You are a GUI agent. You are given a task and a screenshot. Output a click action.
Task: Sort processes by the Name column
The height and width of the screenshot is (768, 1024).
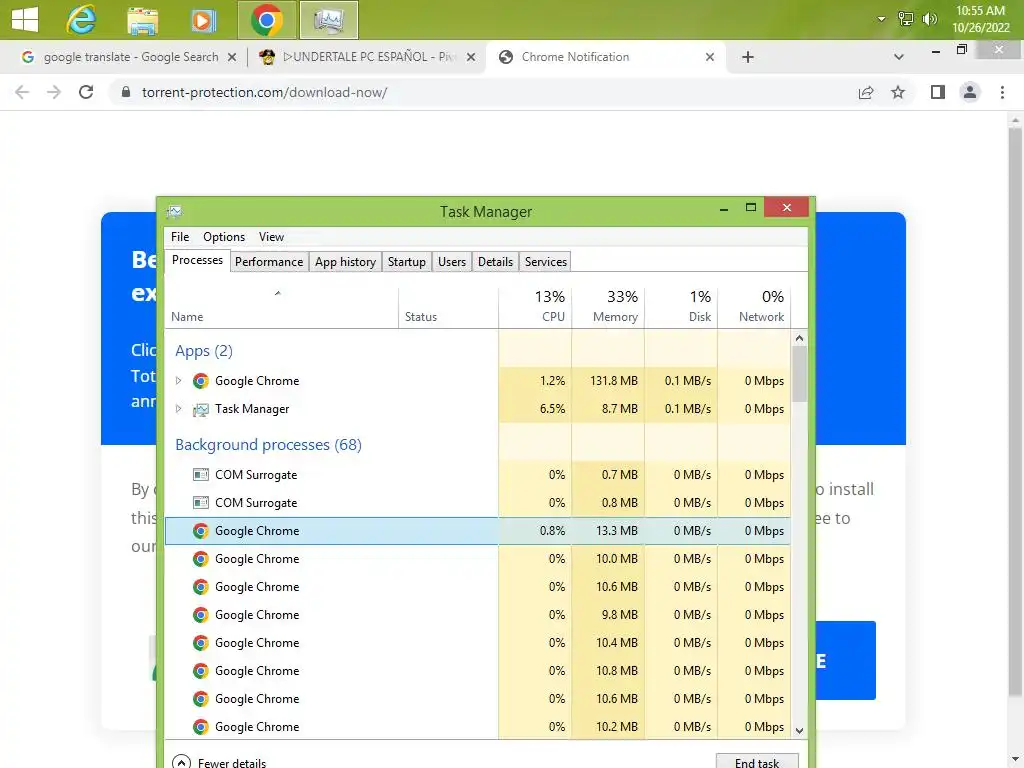281,308
